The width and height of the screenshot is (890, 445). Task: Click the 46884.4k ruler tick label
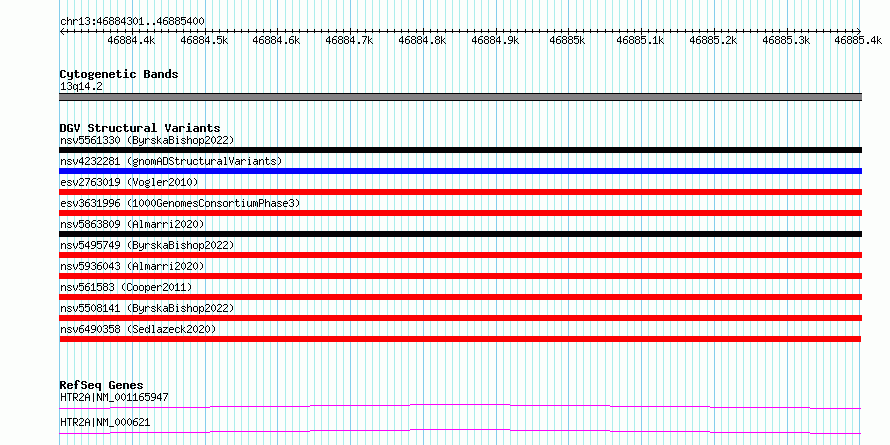pyautogui.click(x=131, y=40)
